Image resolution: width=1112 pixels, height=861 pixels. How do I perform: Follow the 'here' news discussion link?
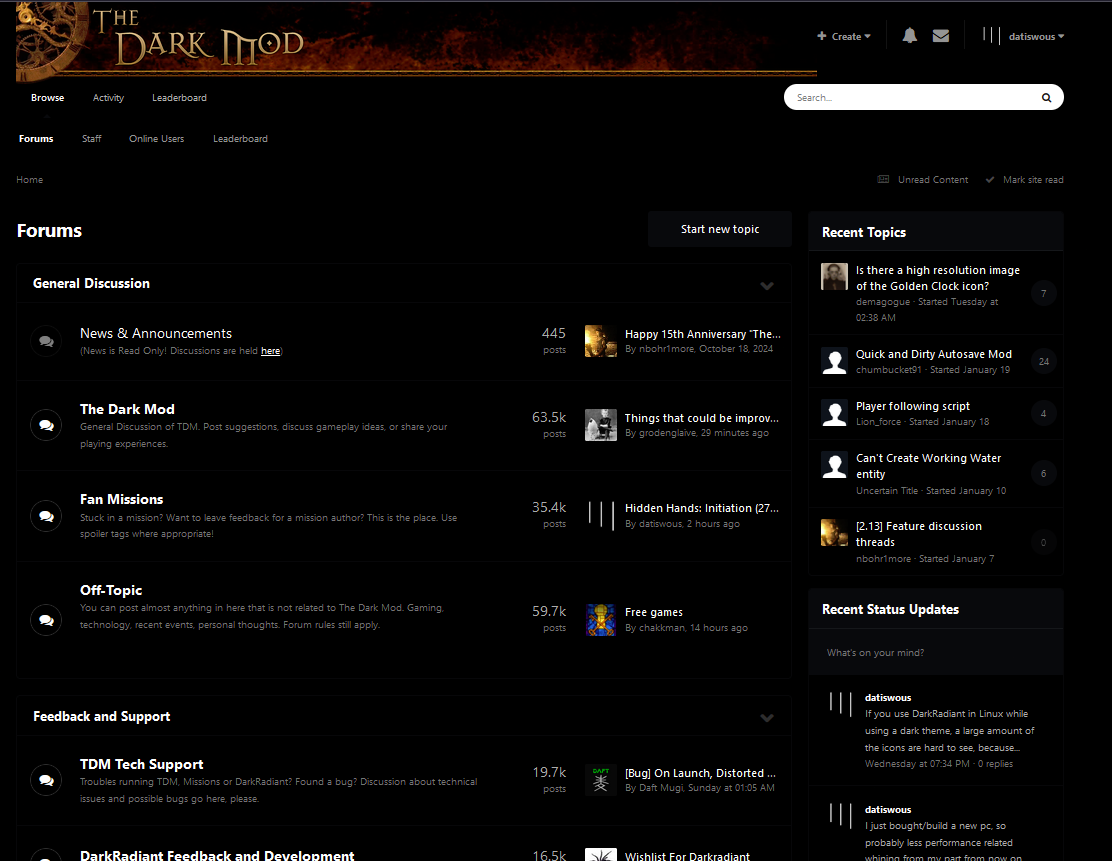click(x=270, y=351)
